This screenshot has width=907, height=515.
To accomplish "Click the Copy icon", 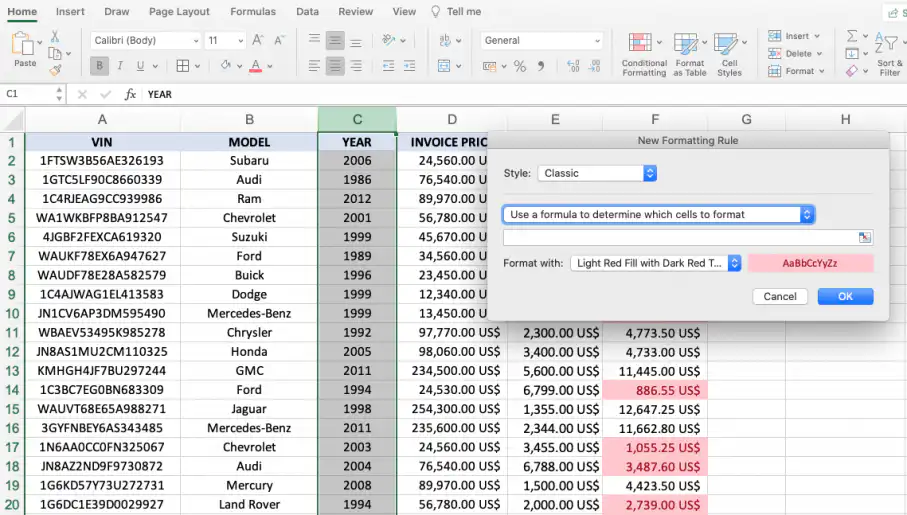I will (x=55, y=54).
